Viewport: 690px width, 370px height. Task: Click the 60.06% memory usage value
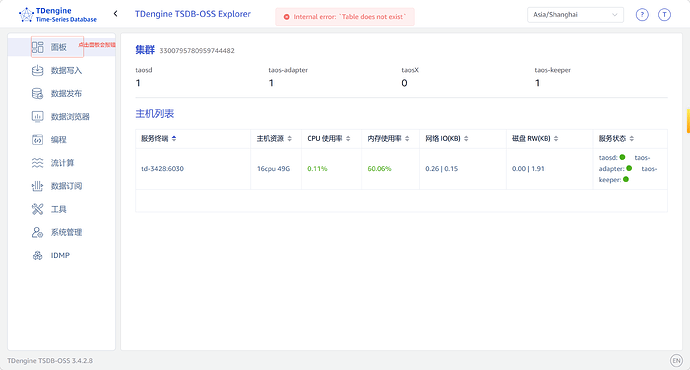pos(379,169)
